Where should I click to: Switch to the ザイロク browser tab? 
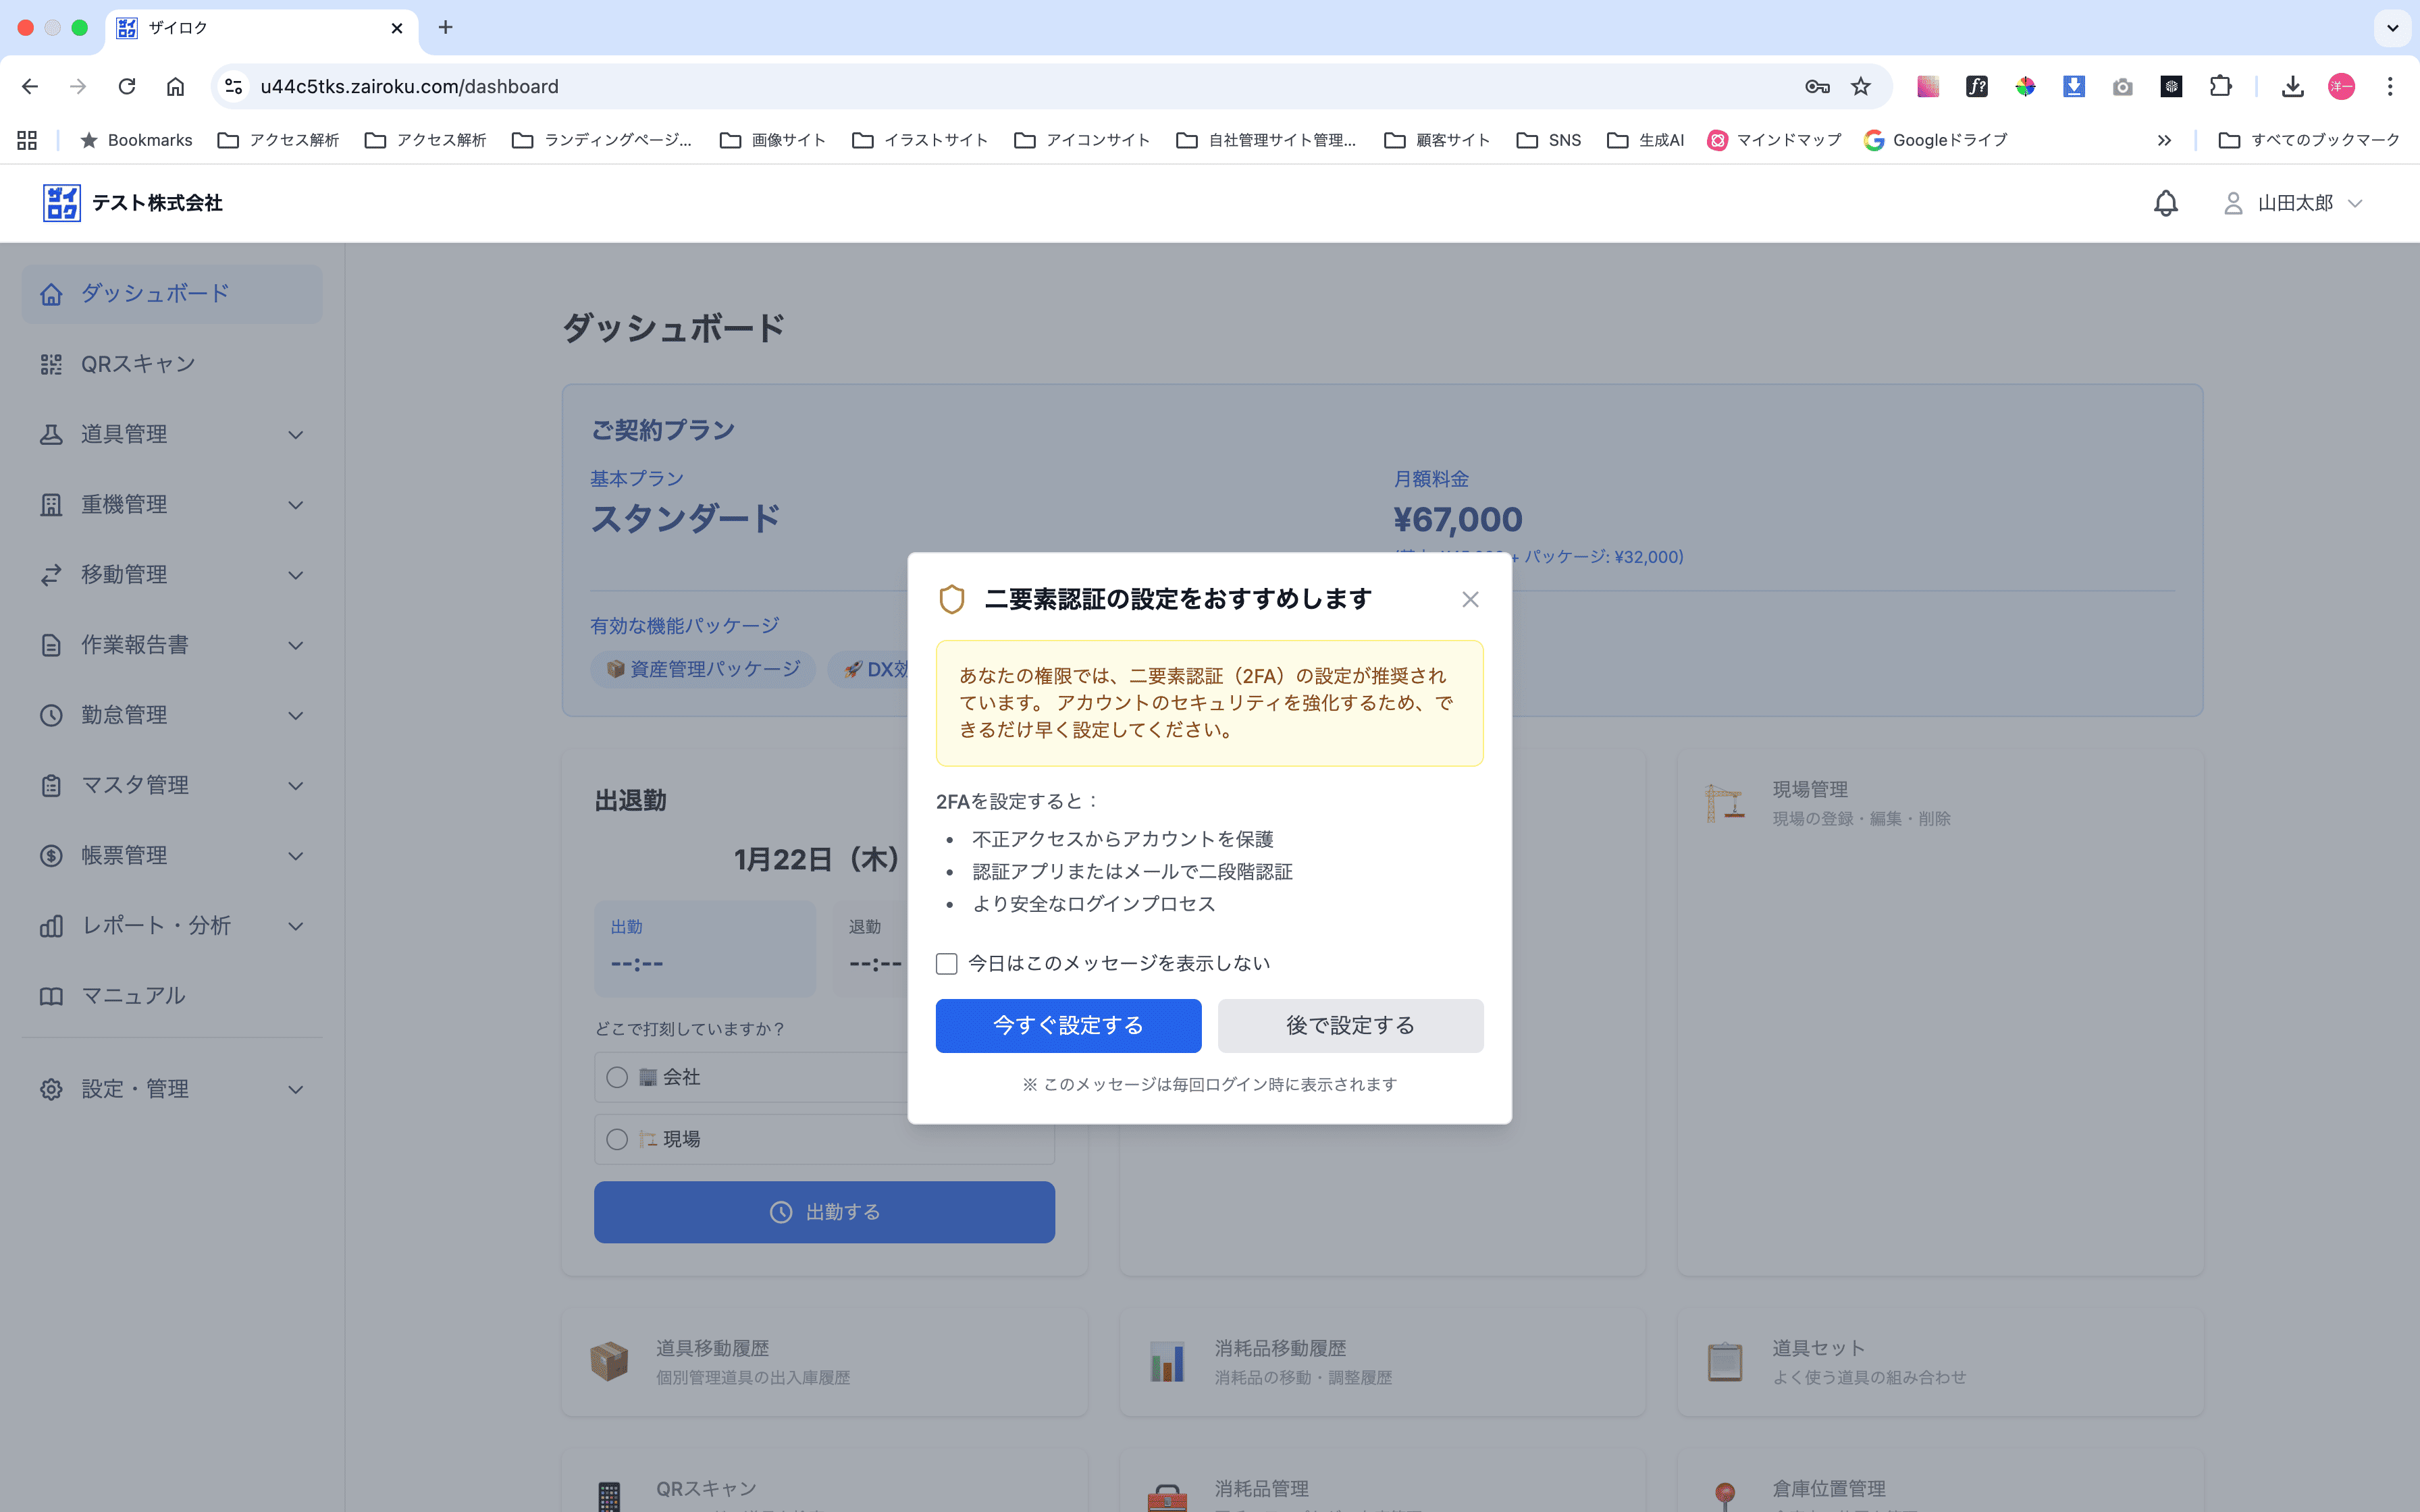pos(200,28)
